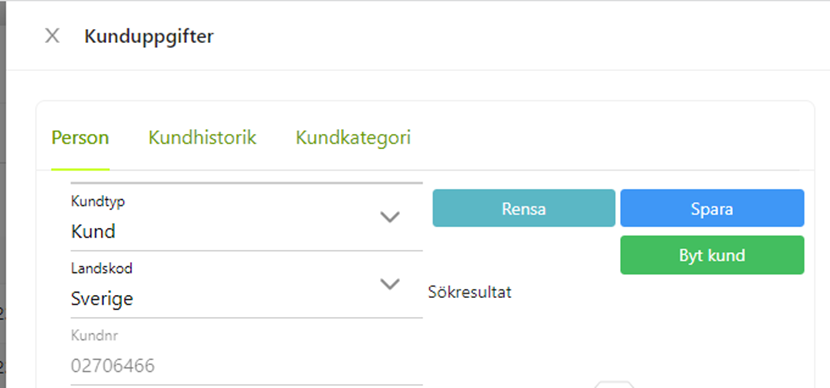Viewport: 830px width, 388px height.
Task: Select the Kundkategori tab
Action: (x=353, y=138)
